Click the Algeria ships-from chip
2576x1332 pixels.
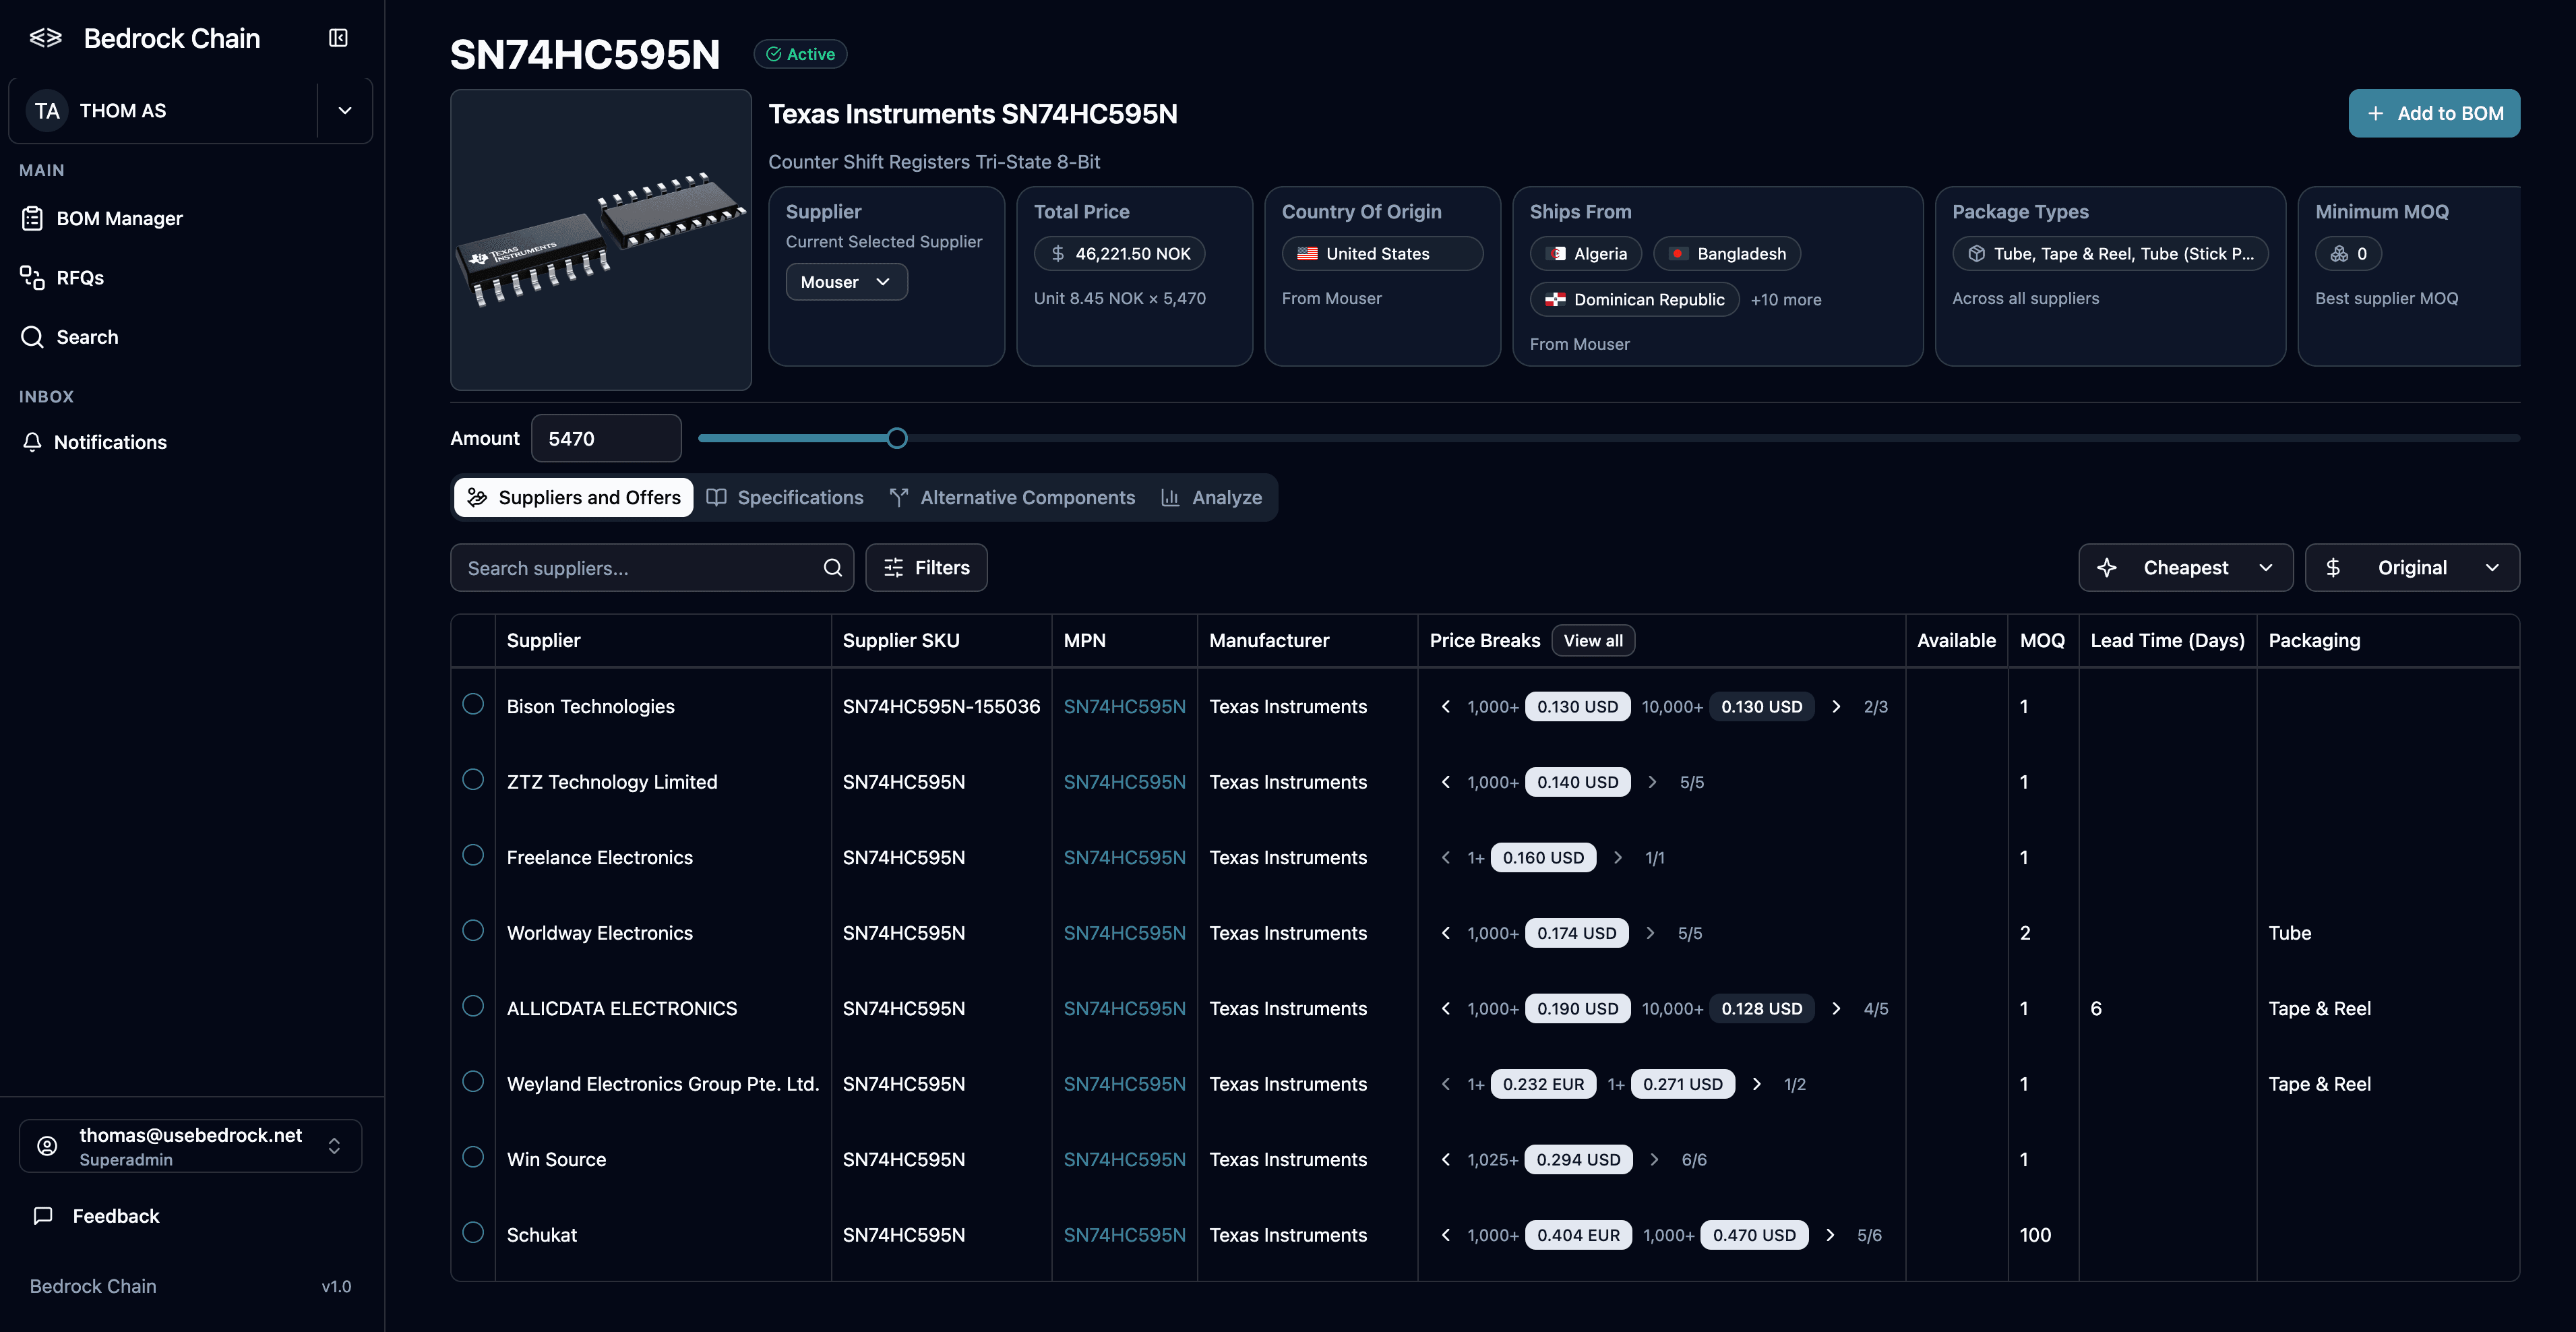tap(1586, 254)
